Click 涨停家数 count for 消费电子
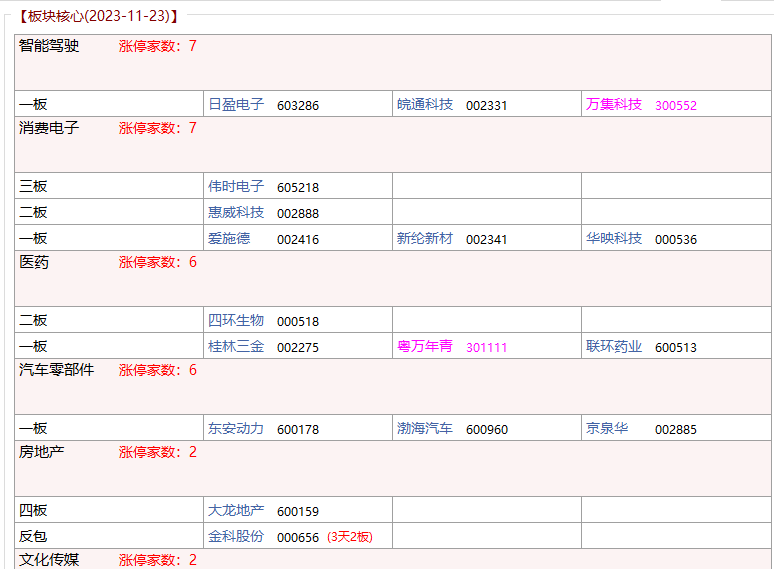This screenshot has width=774, height=569. (157, 128)
